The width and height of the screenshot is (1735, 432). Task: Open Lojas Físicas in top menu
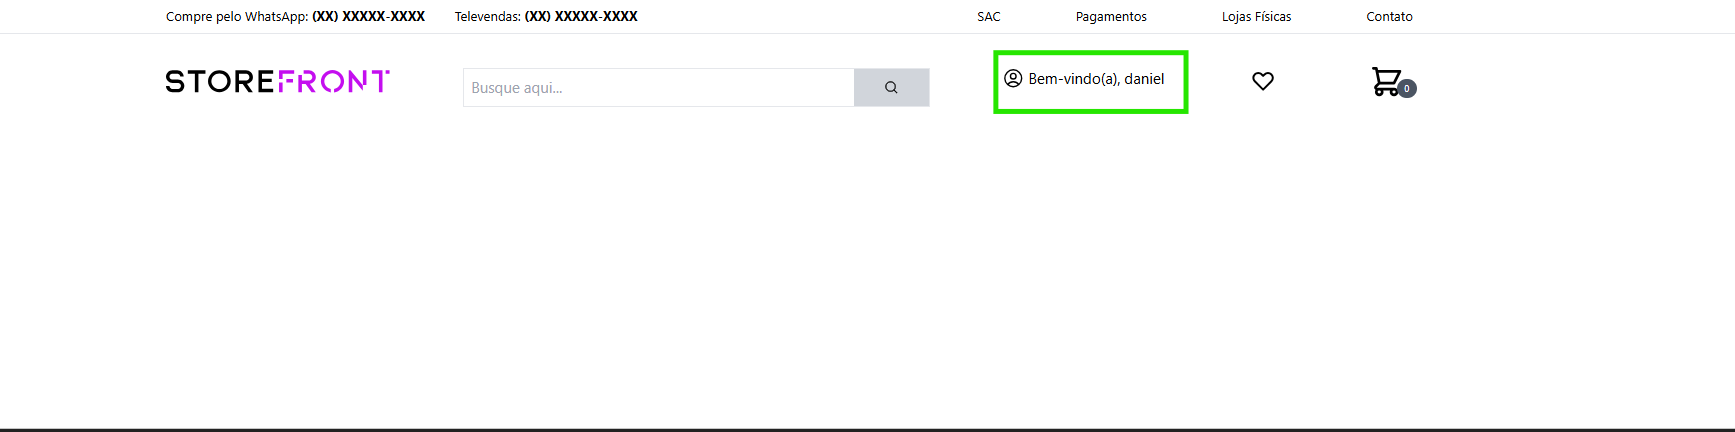1256,17
